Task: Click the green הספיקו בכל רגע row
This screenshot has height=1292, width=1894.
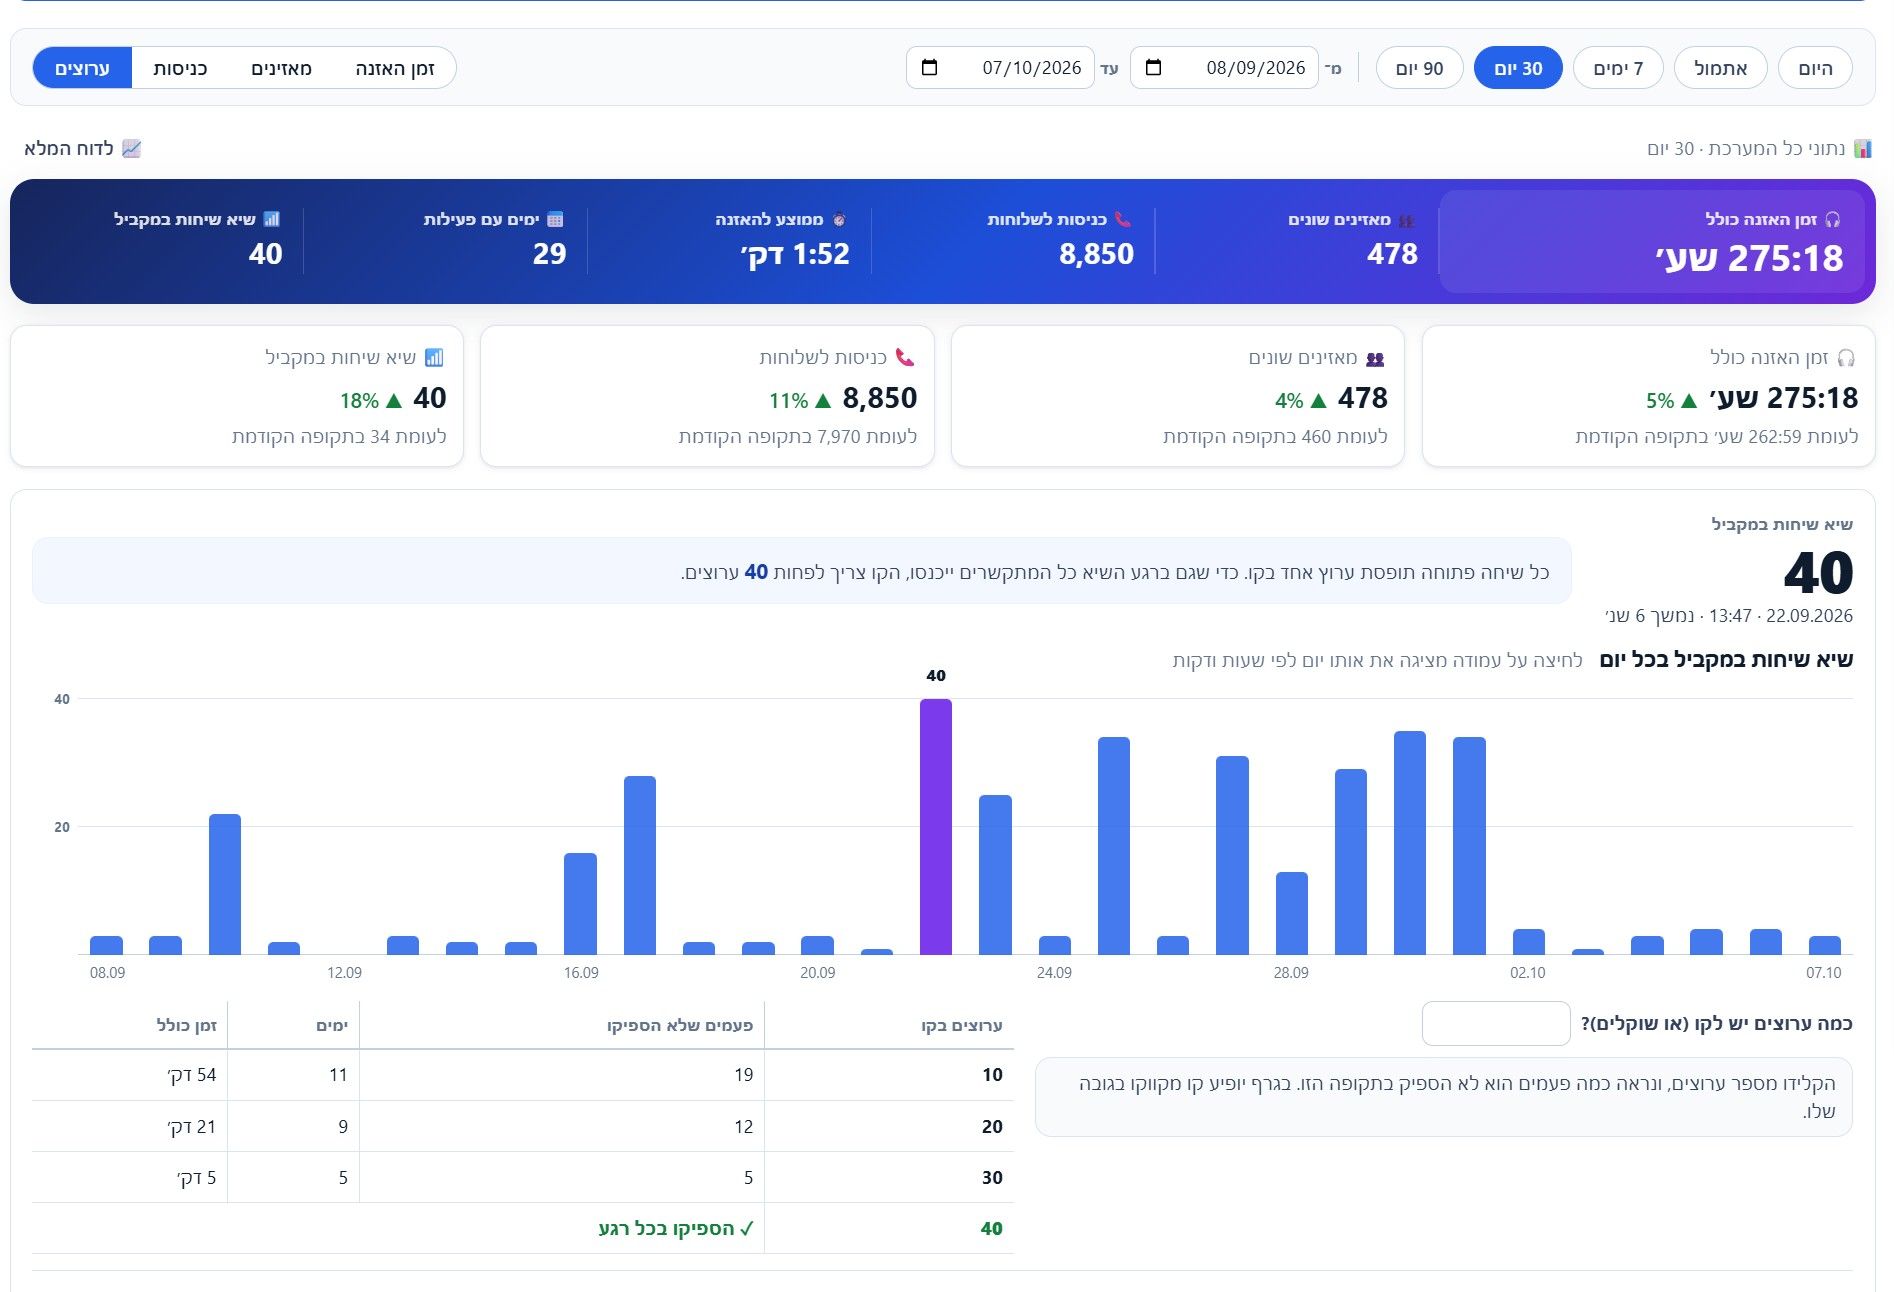Action: [523, 1228]
